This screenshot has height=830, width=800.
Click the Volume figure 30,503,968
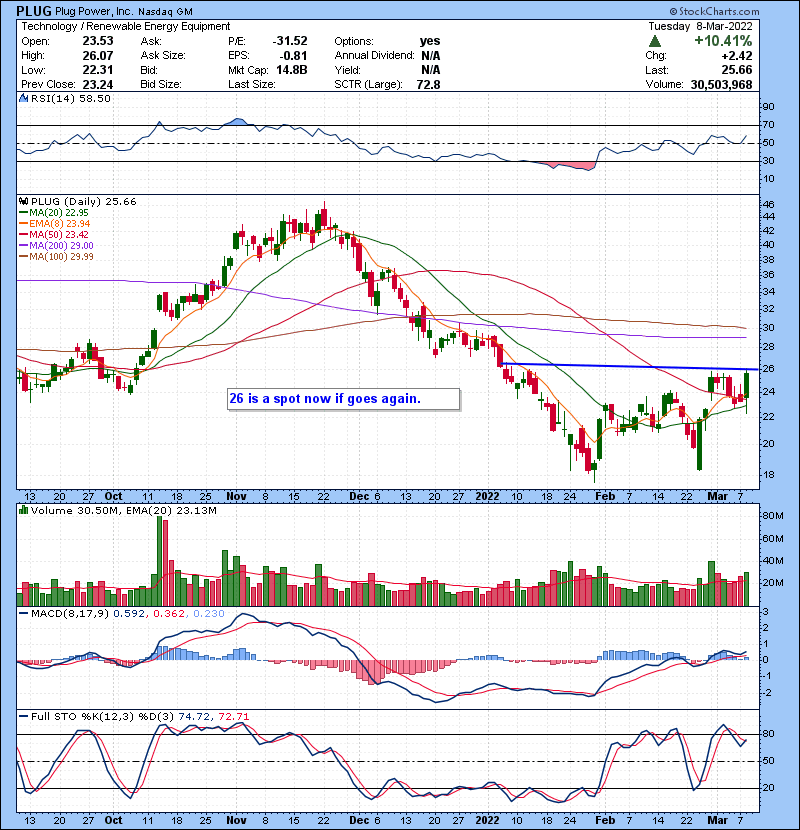coord(721,85)
